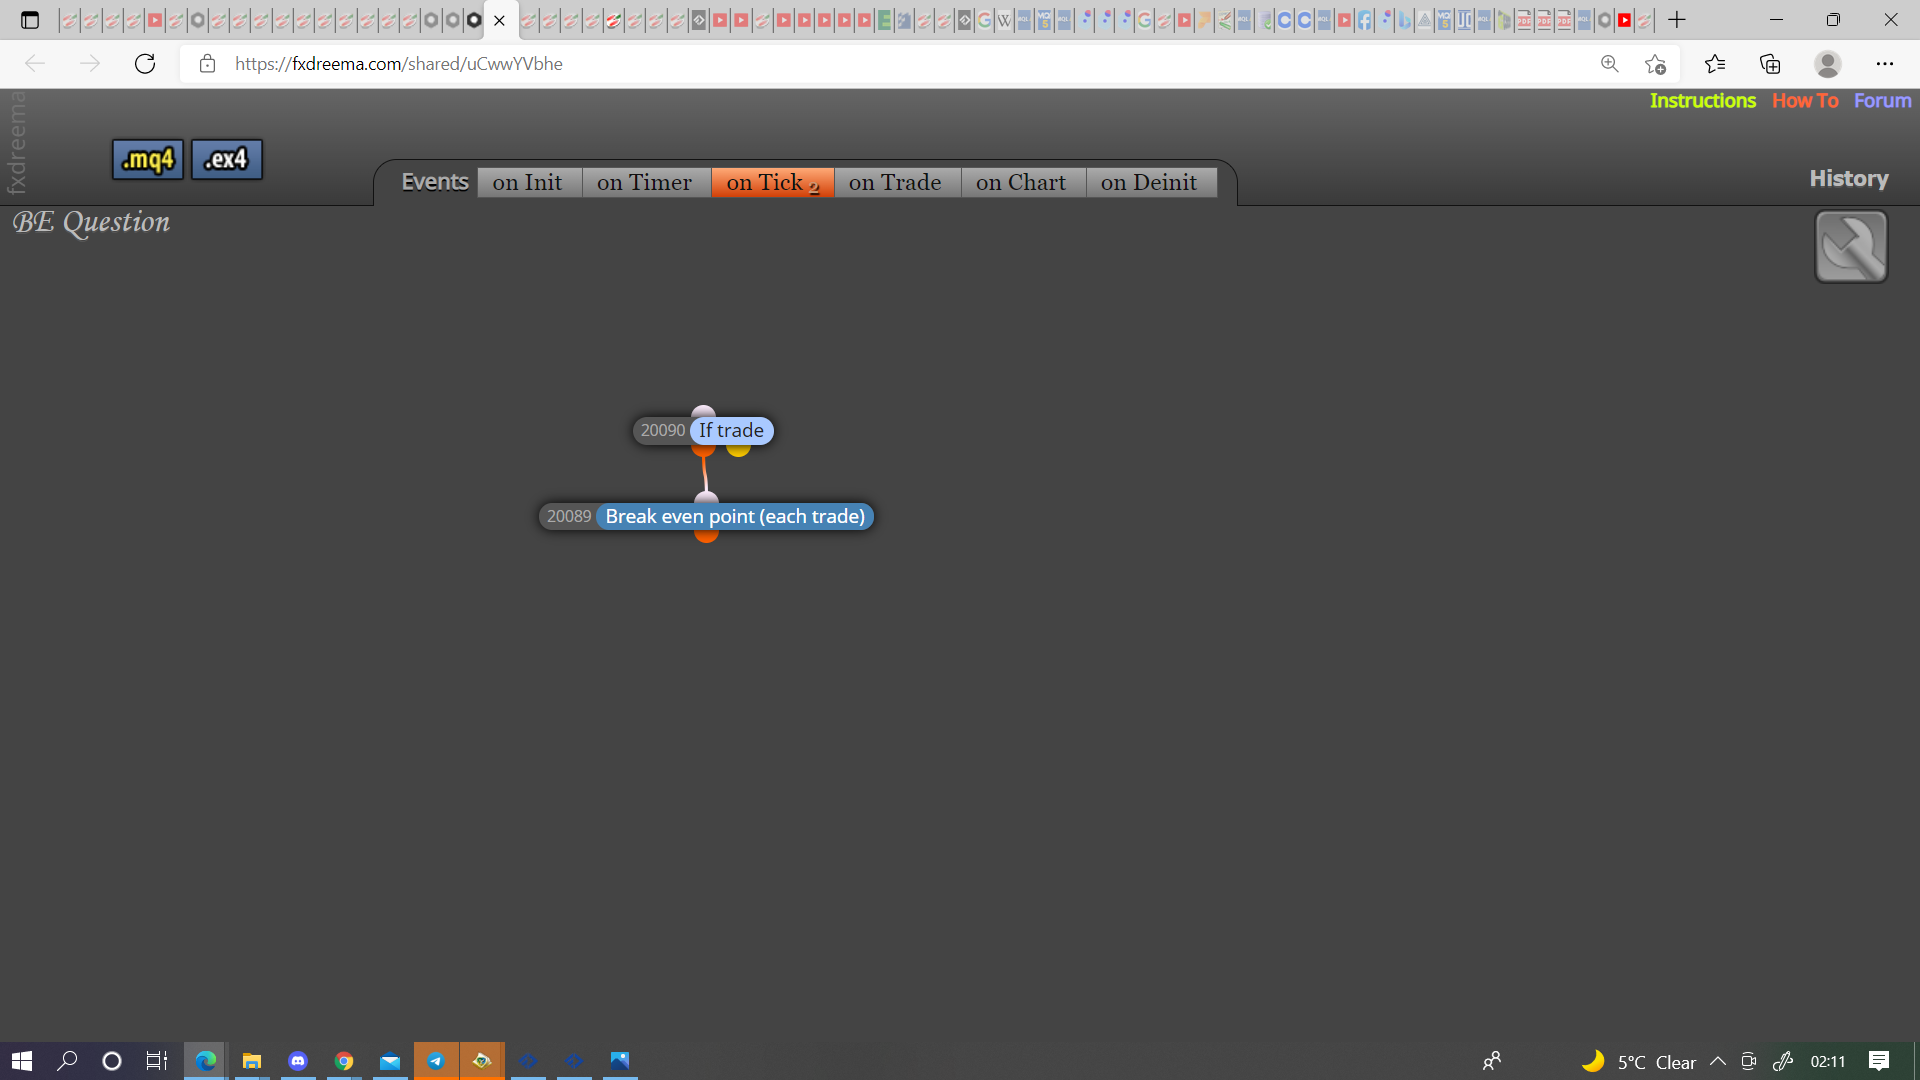
Task: Open the Collections panel
Action: click(1770, 64)
